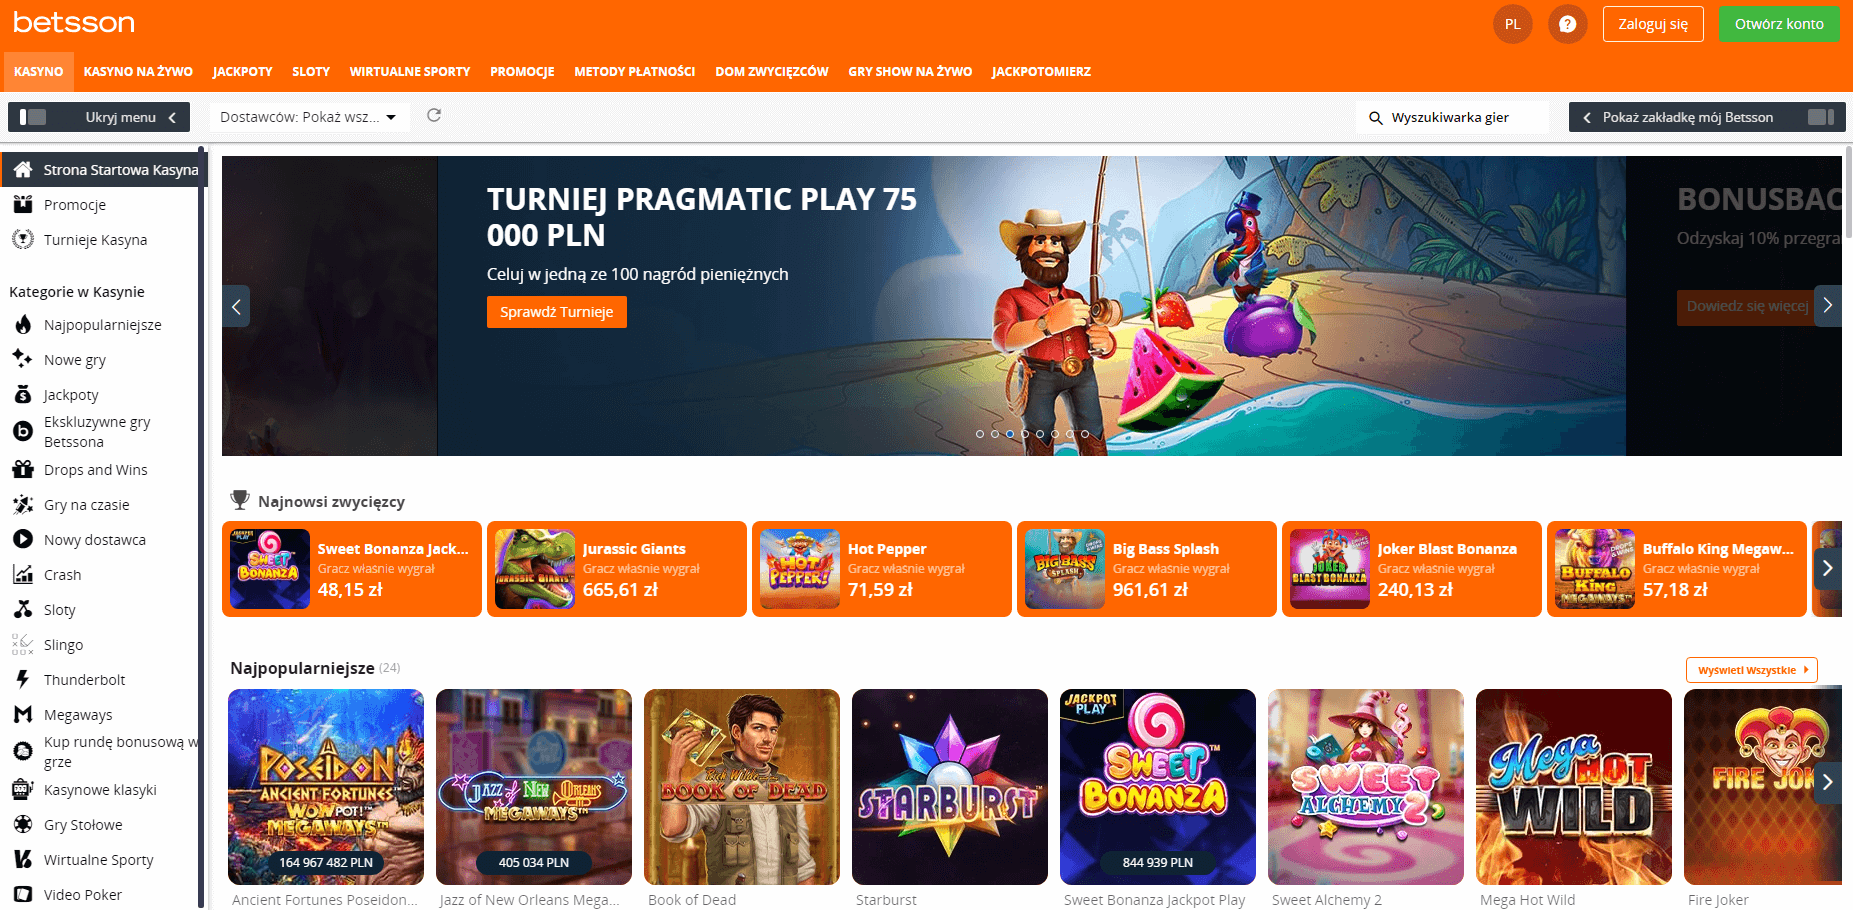Image resolution: width=1853 pixels, height=910 pixels.
Task: Click the Sprawdź Turnieje button
Action: point(557,312)
